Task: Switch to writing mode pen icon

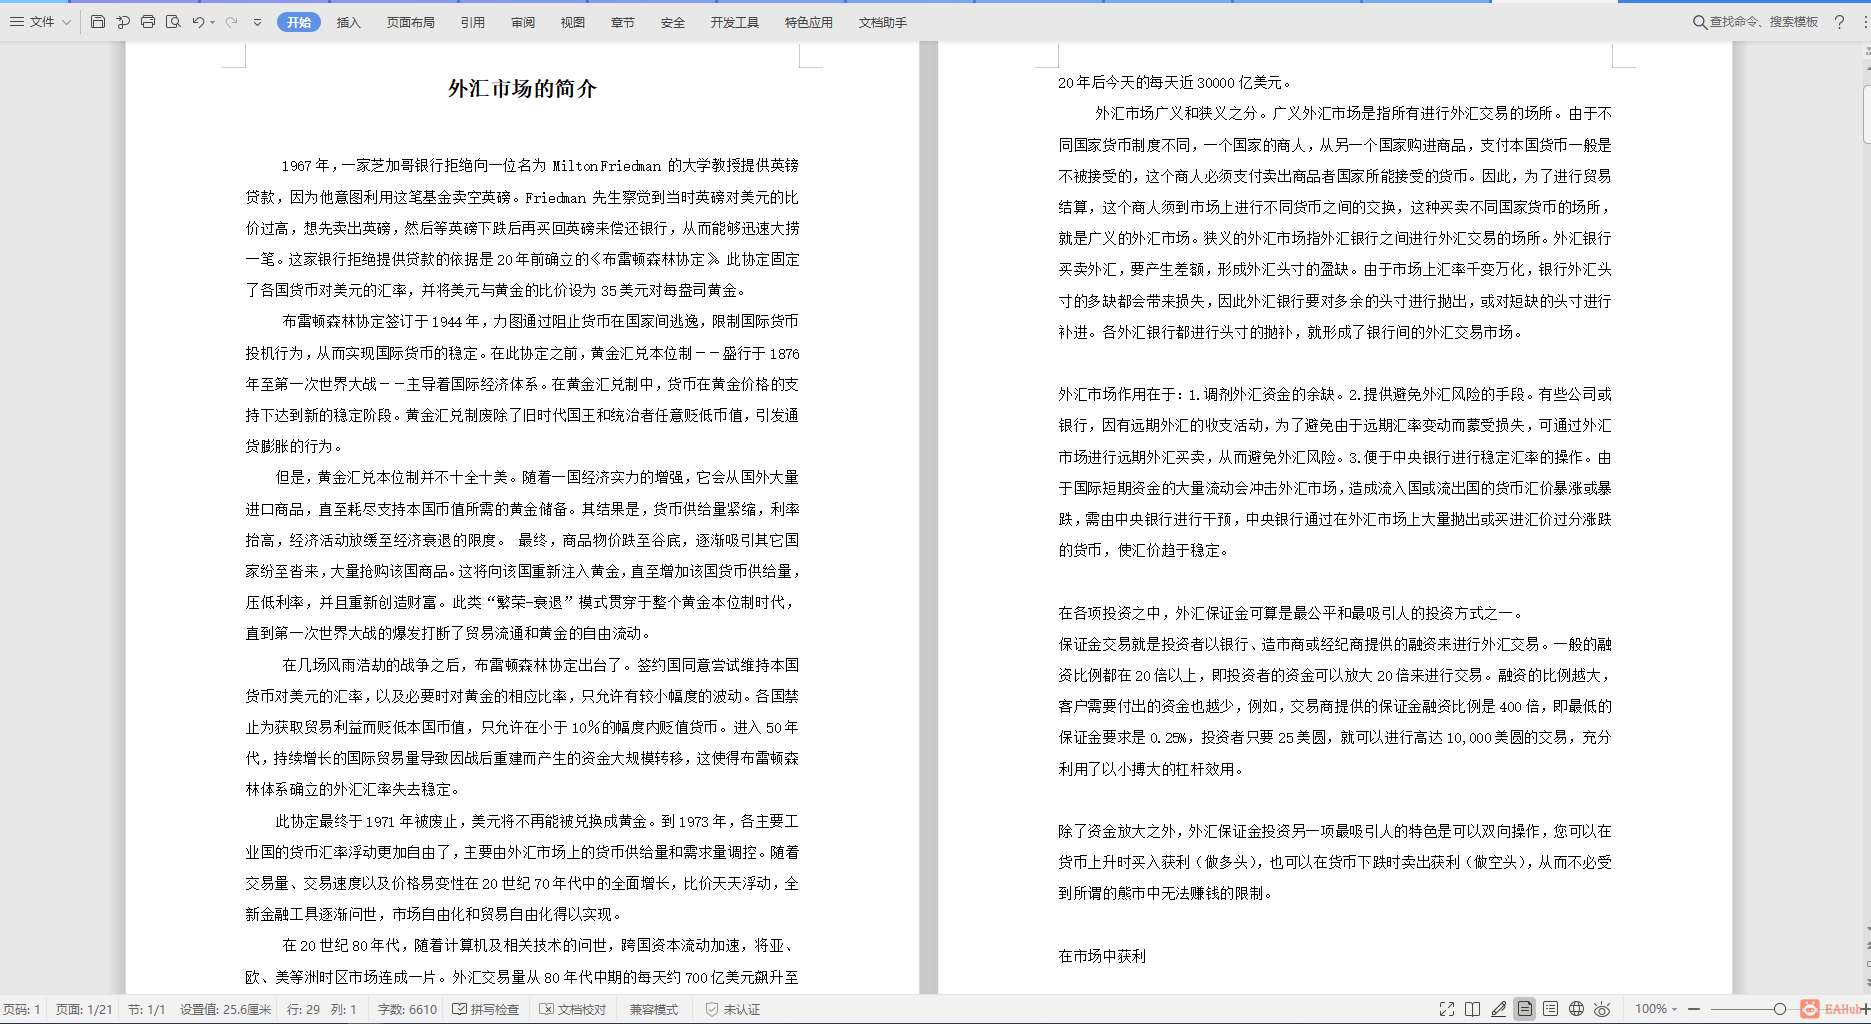Action: click(x=1499, y=1009)
